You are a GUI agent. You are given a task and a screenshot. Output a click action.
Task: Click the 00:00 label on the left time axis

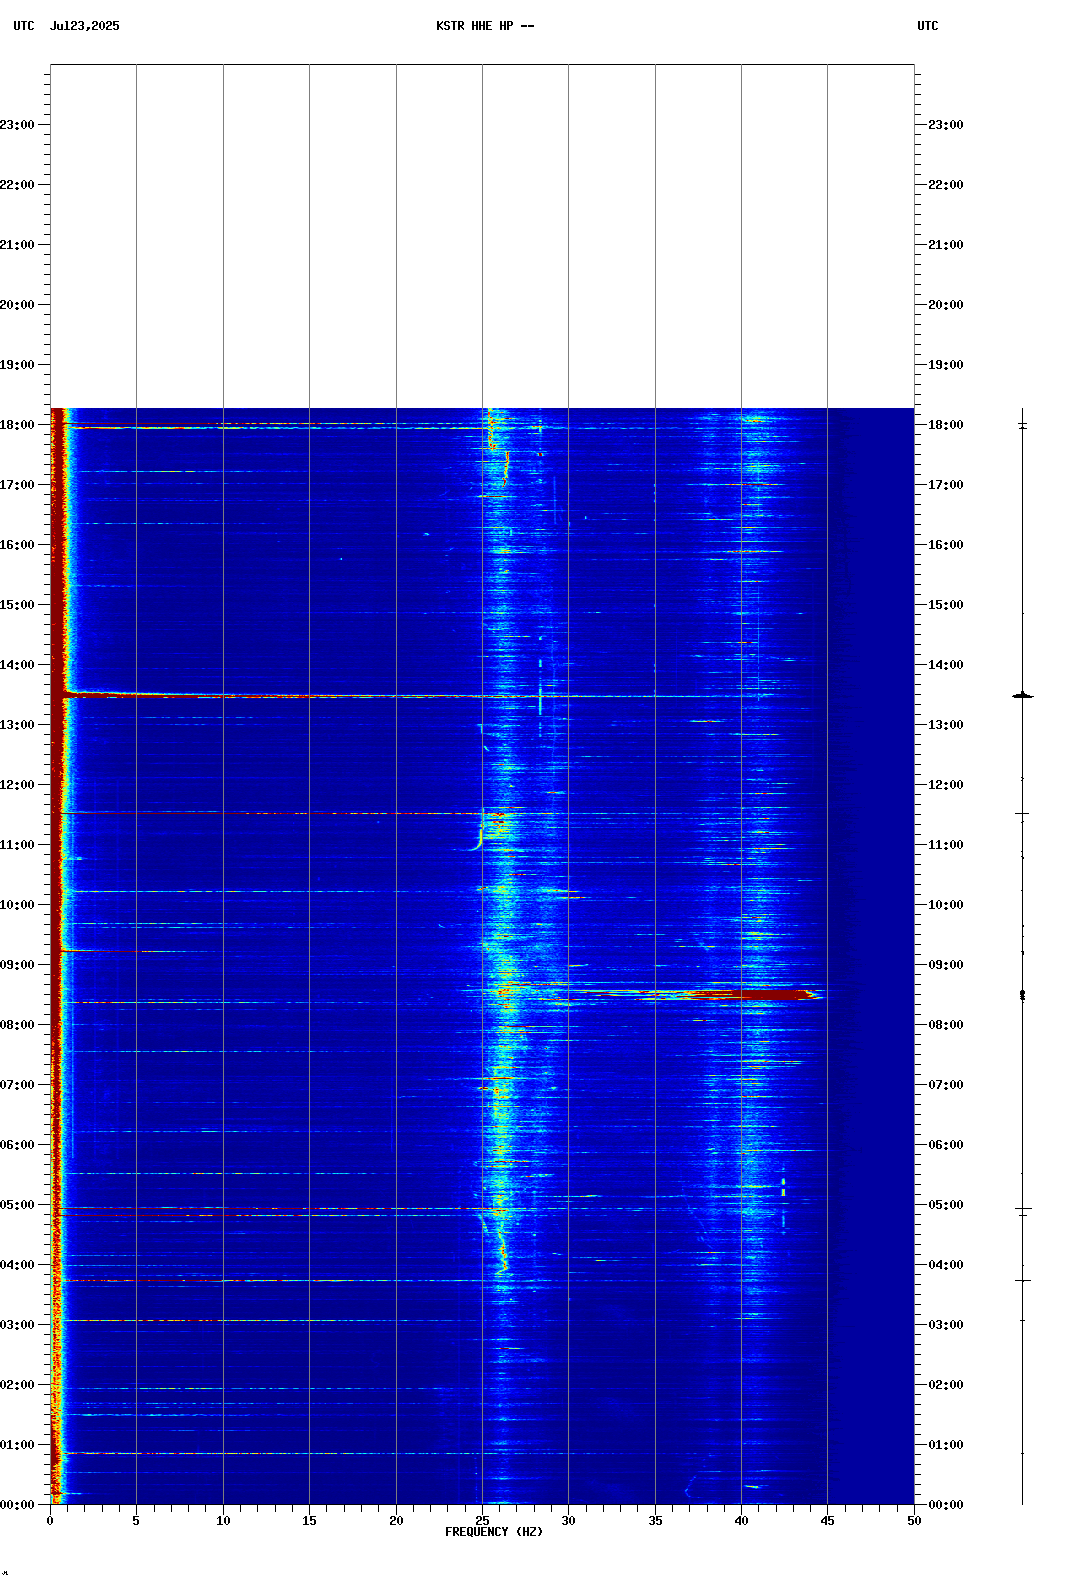point(17,1505)
